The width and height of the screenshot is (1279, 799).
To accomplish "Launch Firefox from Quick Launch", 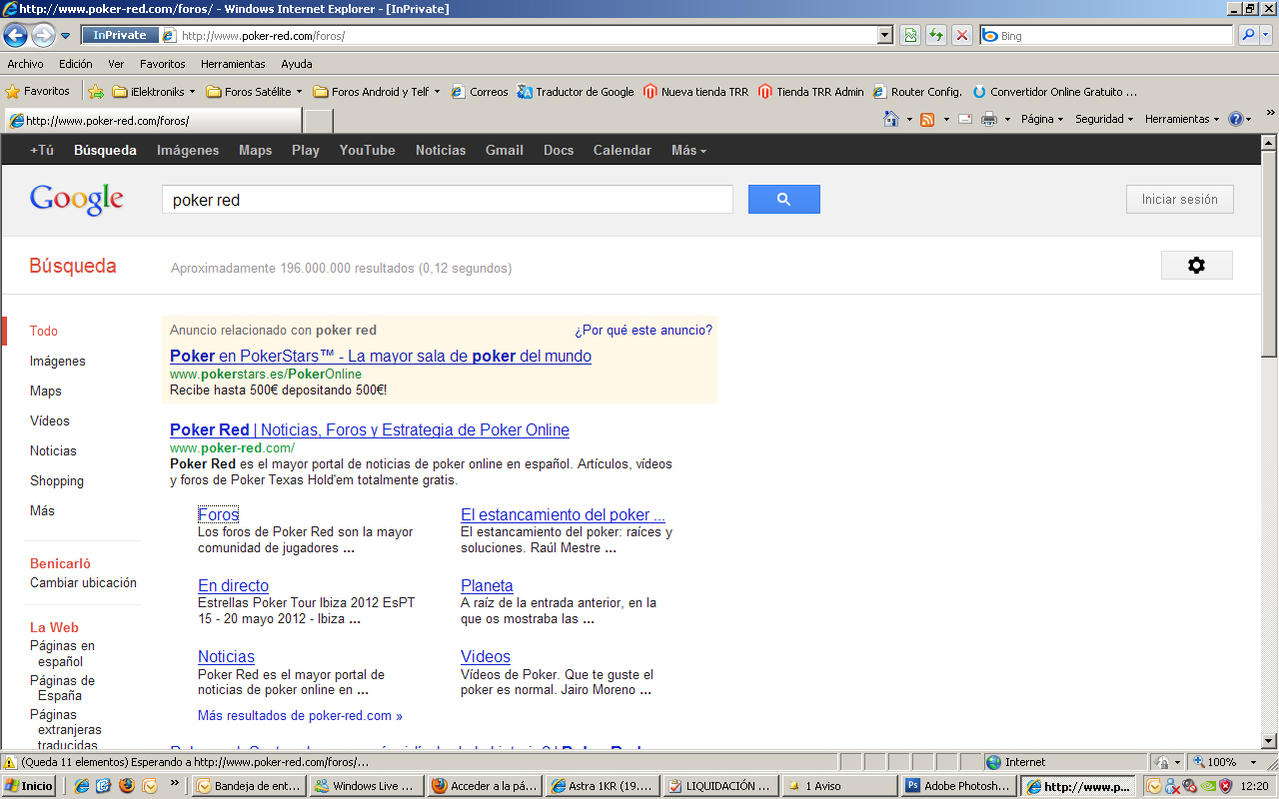I will click(x=126, y=786).
